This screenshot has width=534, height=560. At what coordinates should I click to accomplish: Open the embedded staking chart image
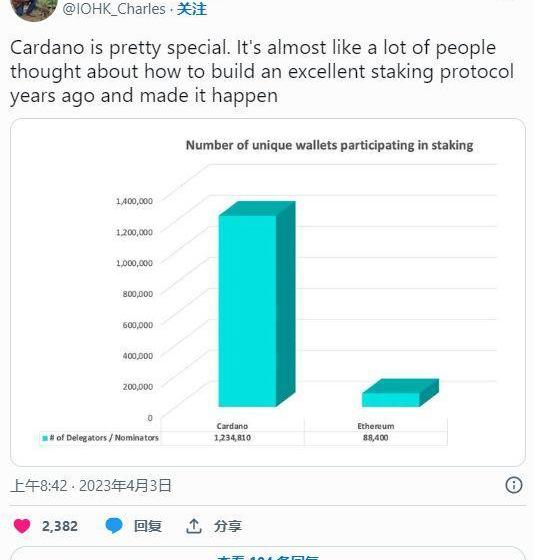(x=268, y=292)
